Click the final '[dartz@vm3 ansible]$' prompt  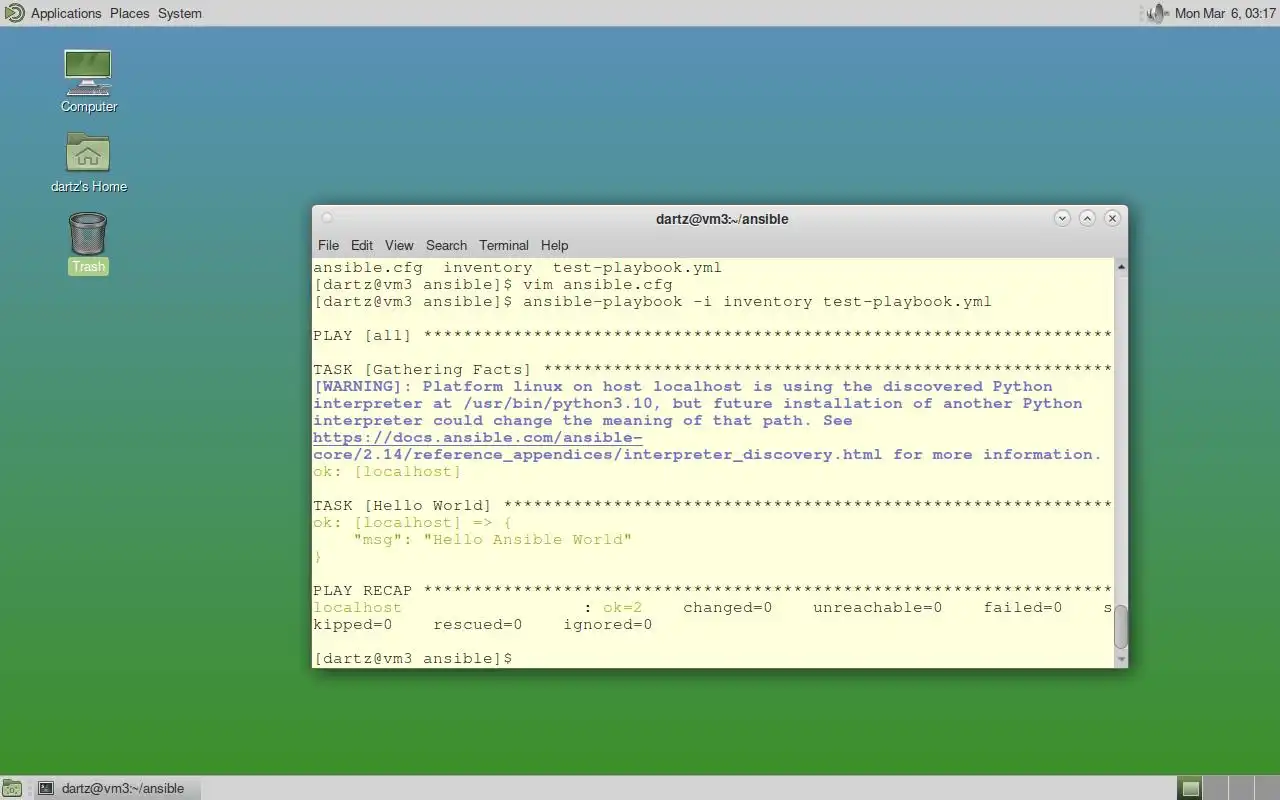click(x=413, y=658)
